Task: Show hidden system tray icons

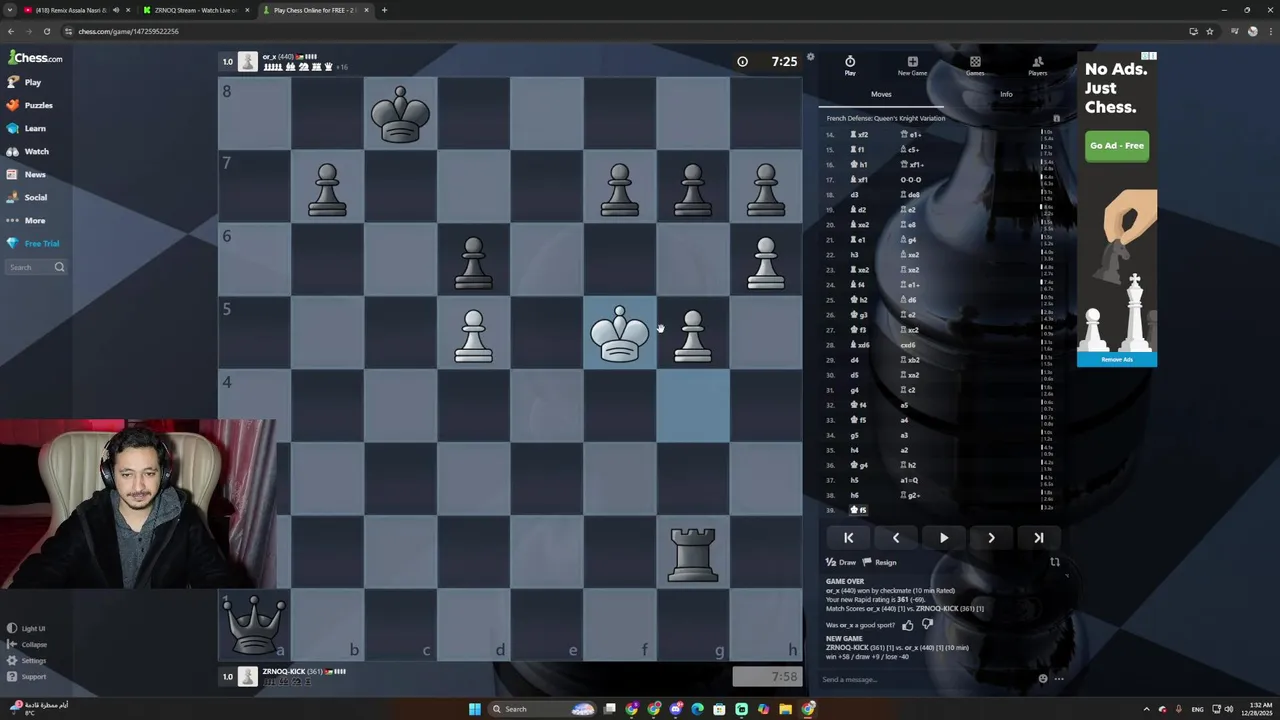Action: [x=1146, y=709]
